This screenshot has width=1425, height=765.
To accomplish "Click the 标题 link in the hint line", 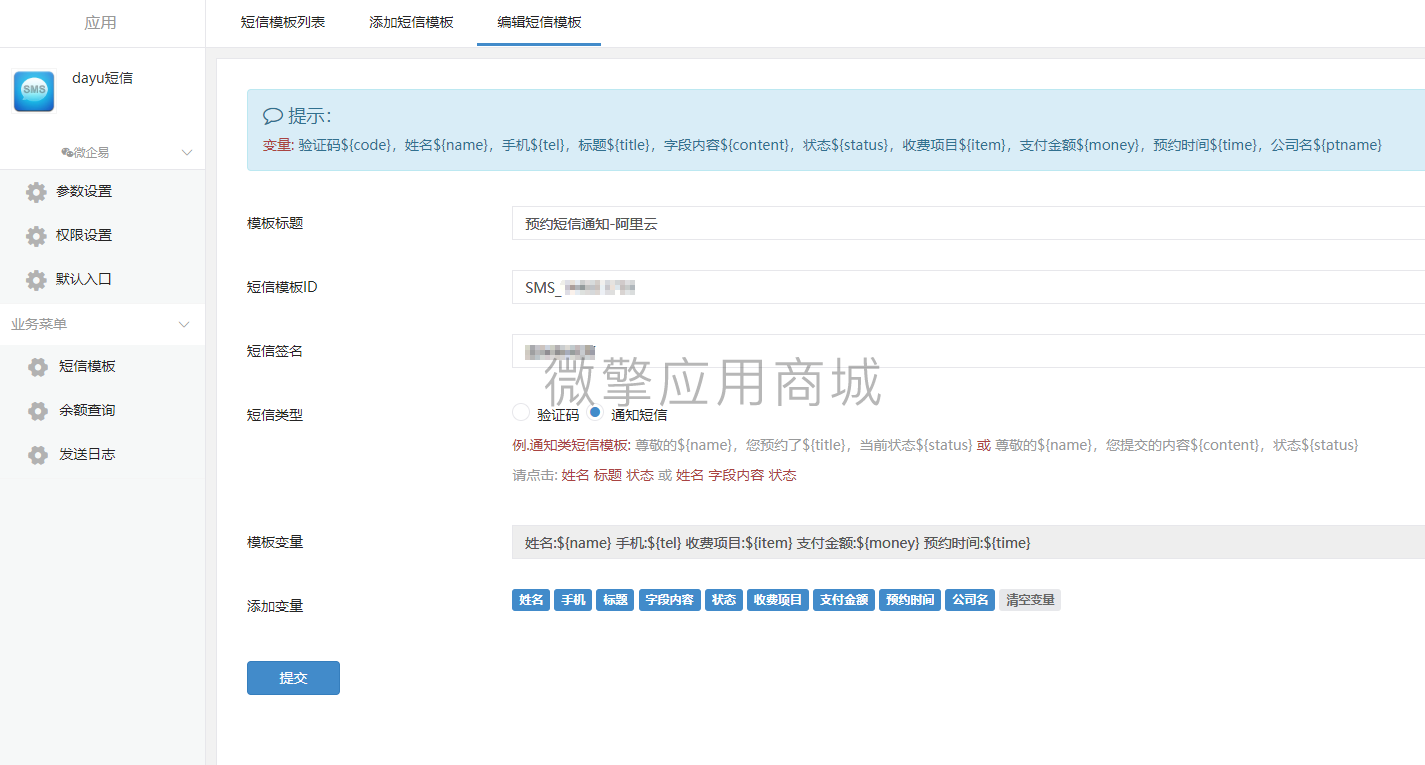I will pyautogui.click(x=608, y=476).
